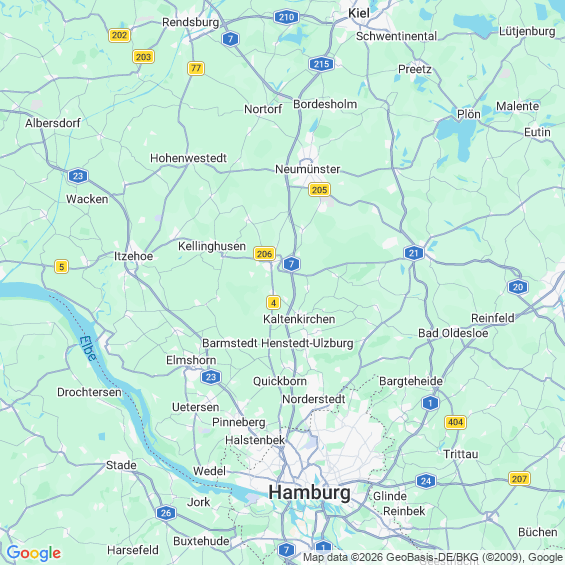
Task: Click the yellow 4 road shield near Kaltenkirchen
Action: click(x=273, y=302)
